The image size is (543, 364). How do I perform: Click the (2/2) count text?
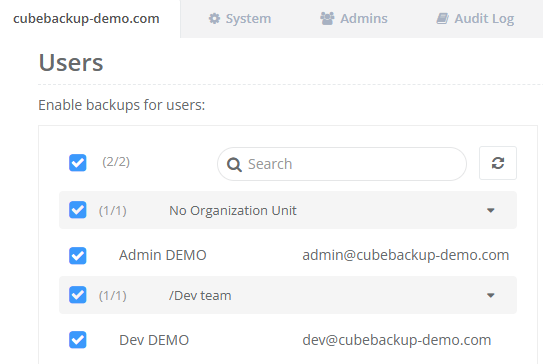point(116,162)
